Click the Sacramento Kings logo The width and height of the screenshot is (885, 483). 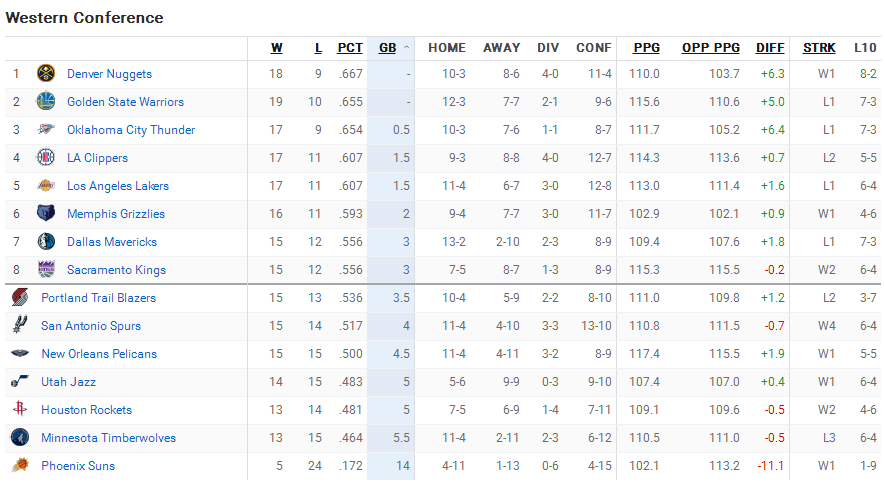46,270
